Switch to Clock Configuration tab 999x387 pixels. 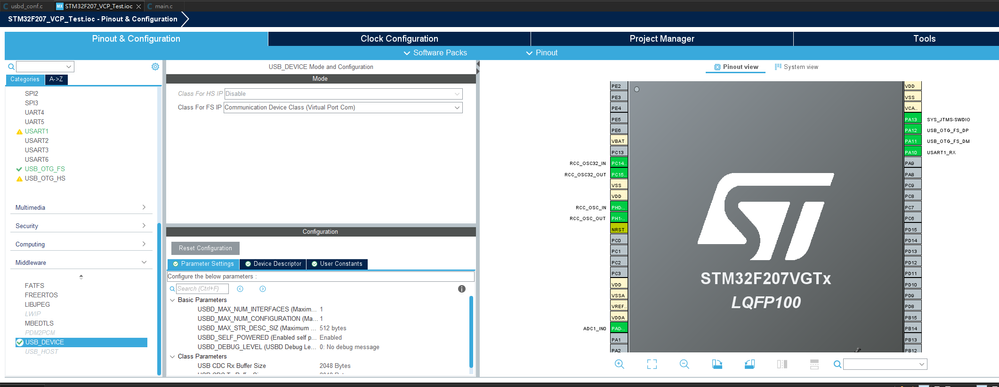click(399, 39)
